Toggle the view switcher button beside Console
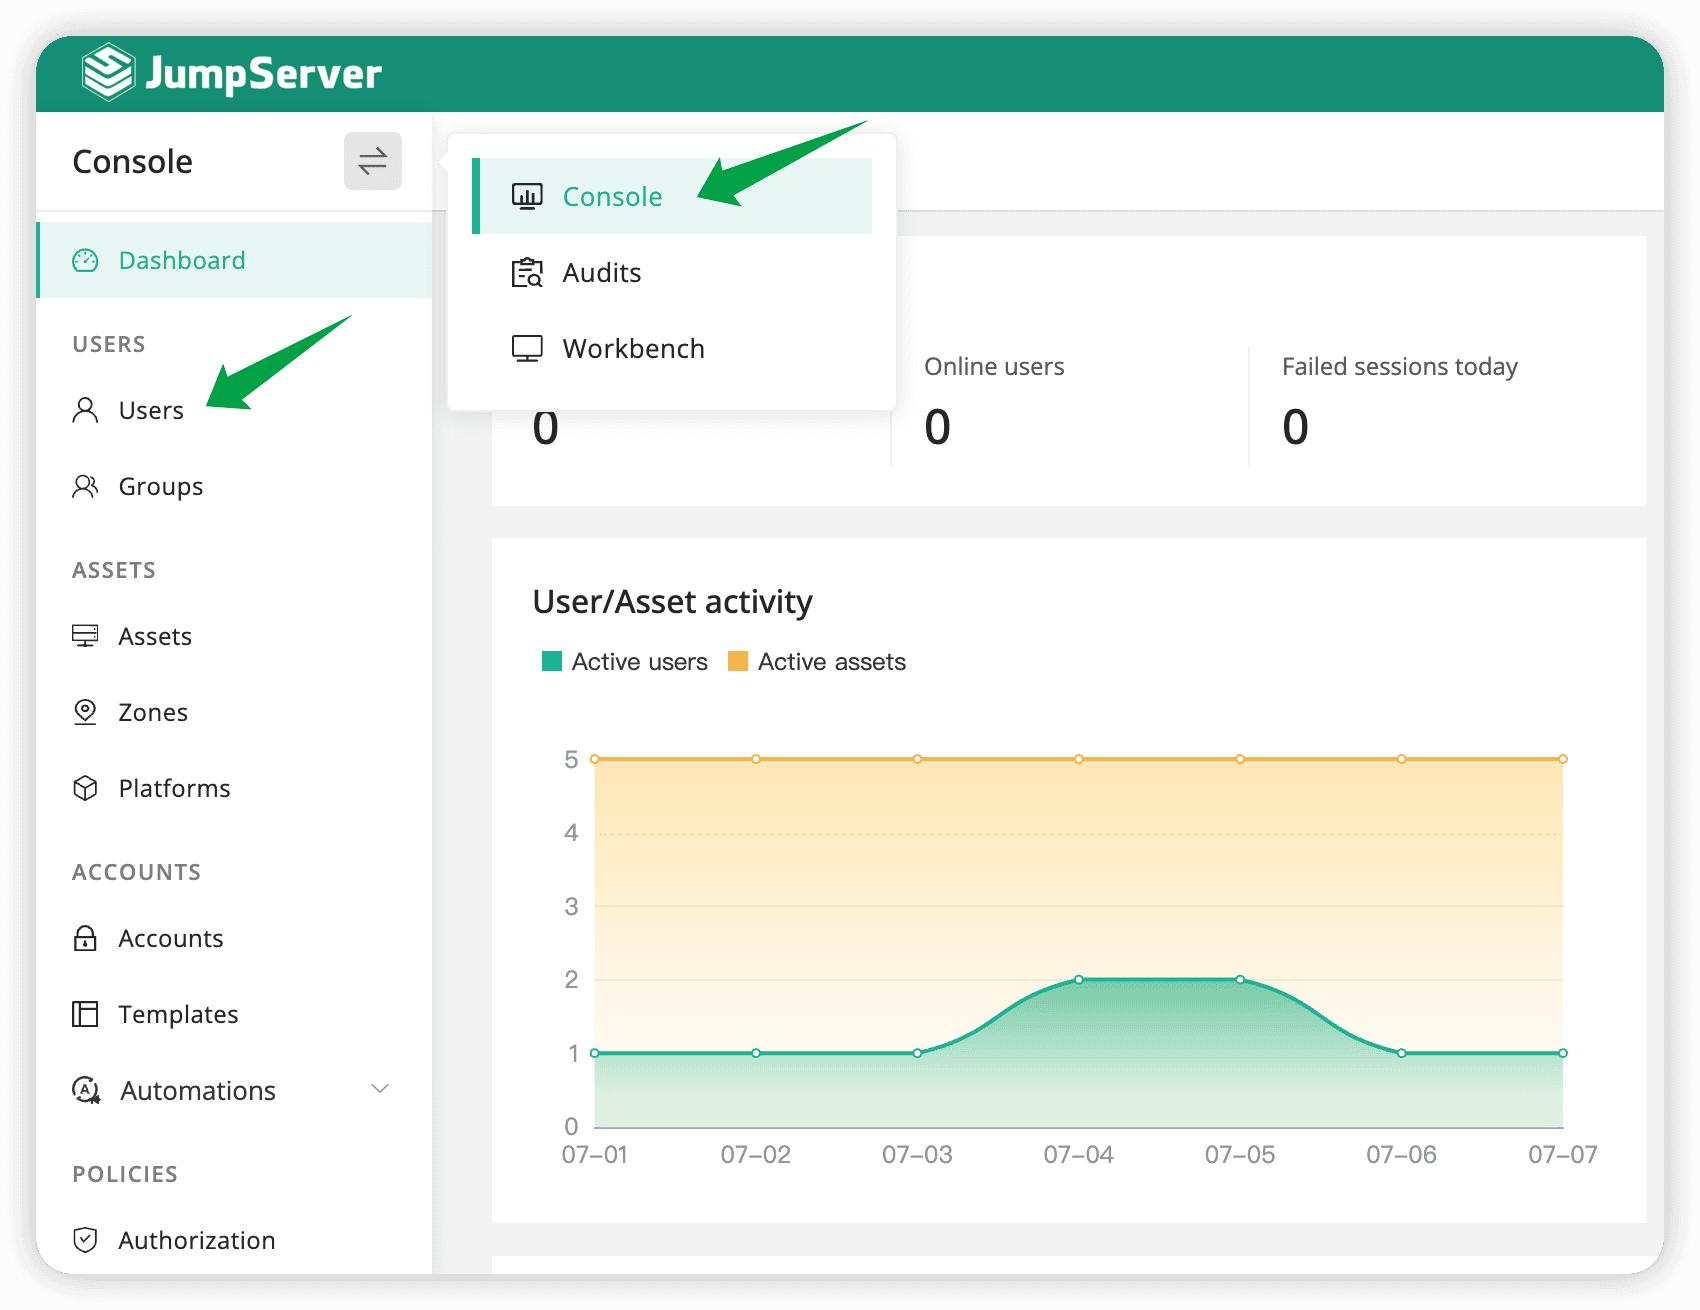1700x1310 pixels. pyautogui.click(x=372, y=161)
